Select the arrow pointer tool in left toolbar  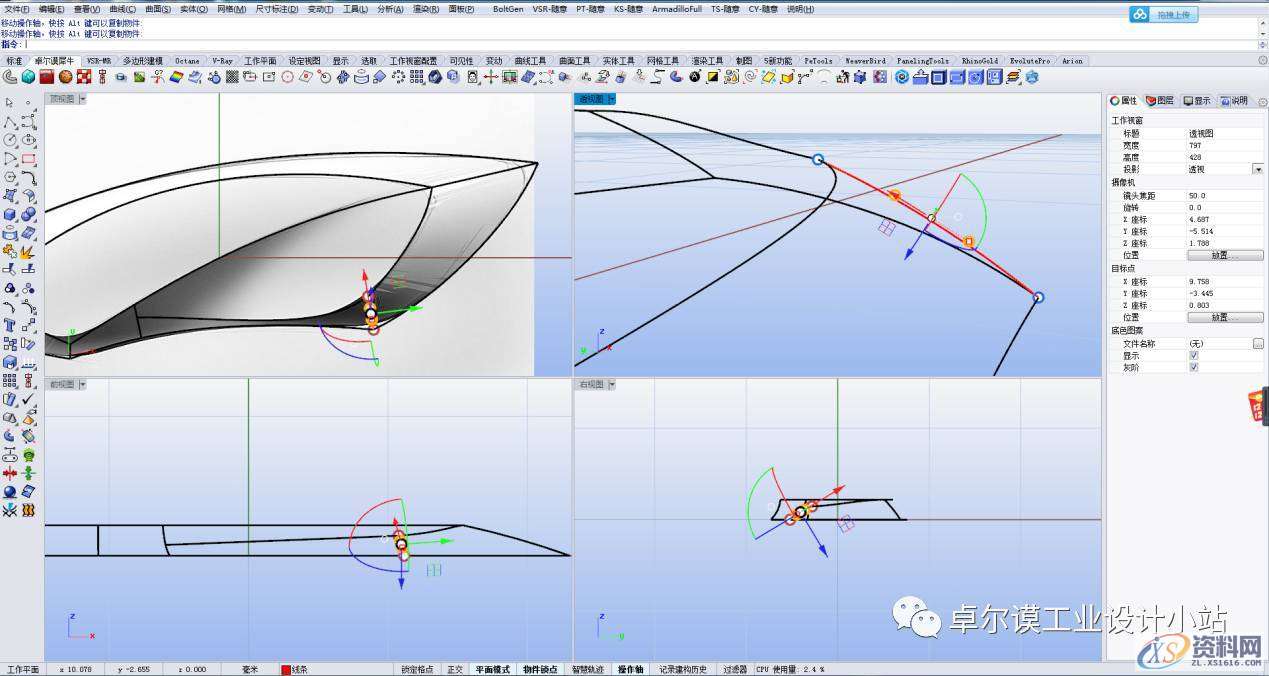click(9, 102)
